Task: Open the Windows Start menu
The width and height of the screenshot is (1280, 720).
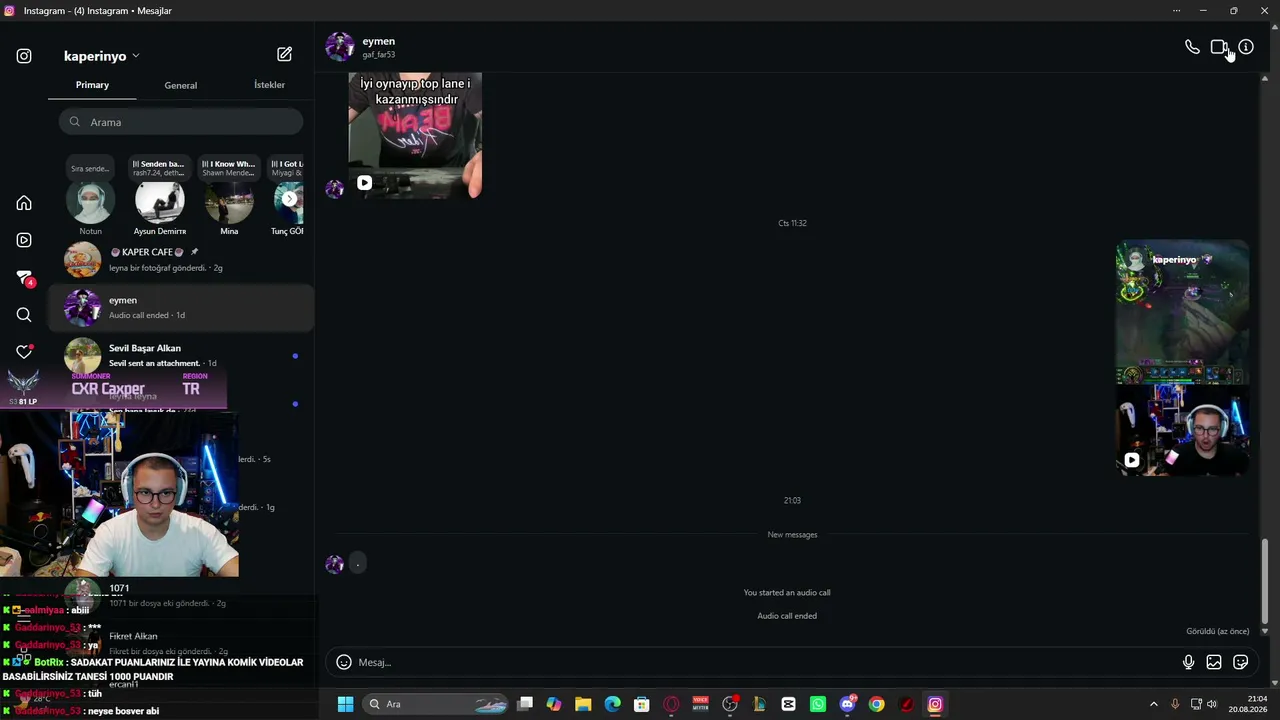Action: pyautogui.click(x=345, y=704)
